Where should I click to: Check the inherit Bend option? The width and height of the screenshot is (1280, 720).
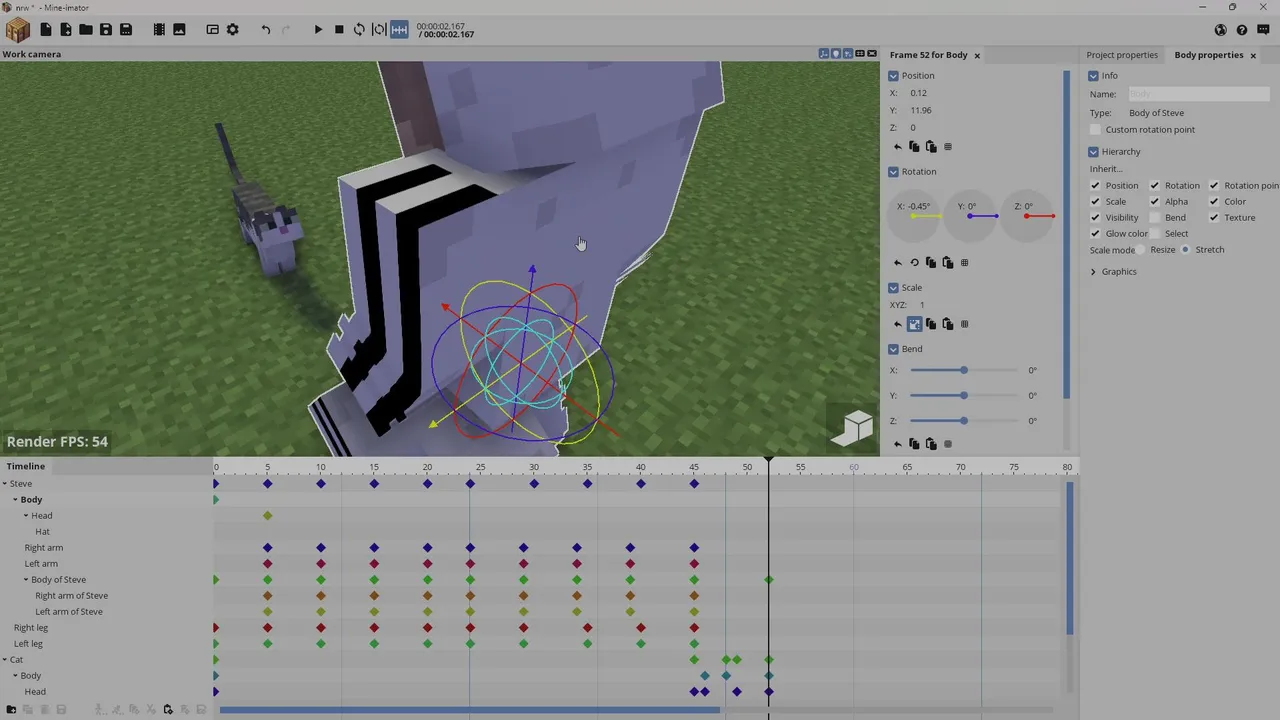point(1154,218)
